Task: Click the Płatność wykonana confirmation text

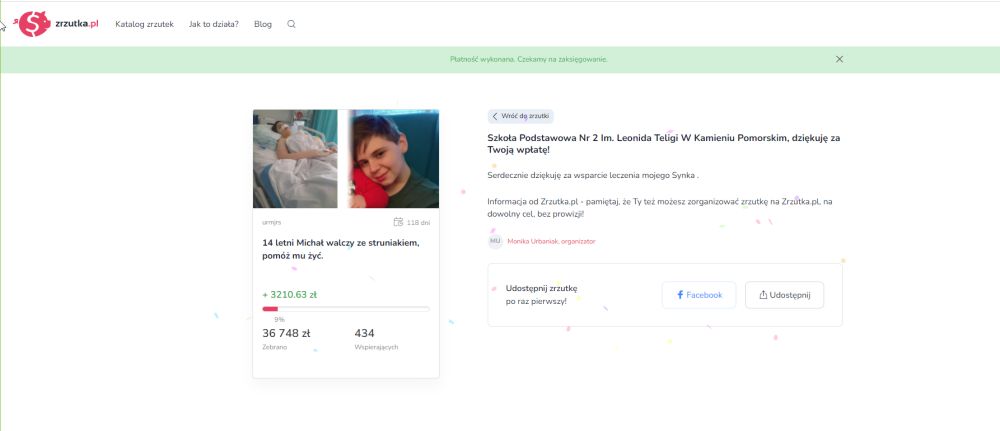Action: click(x=529, y=59)
